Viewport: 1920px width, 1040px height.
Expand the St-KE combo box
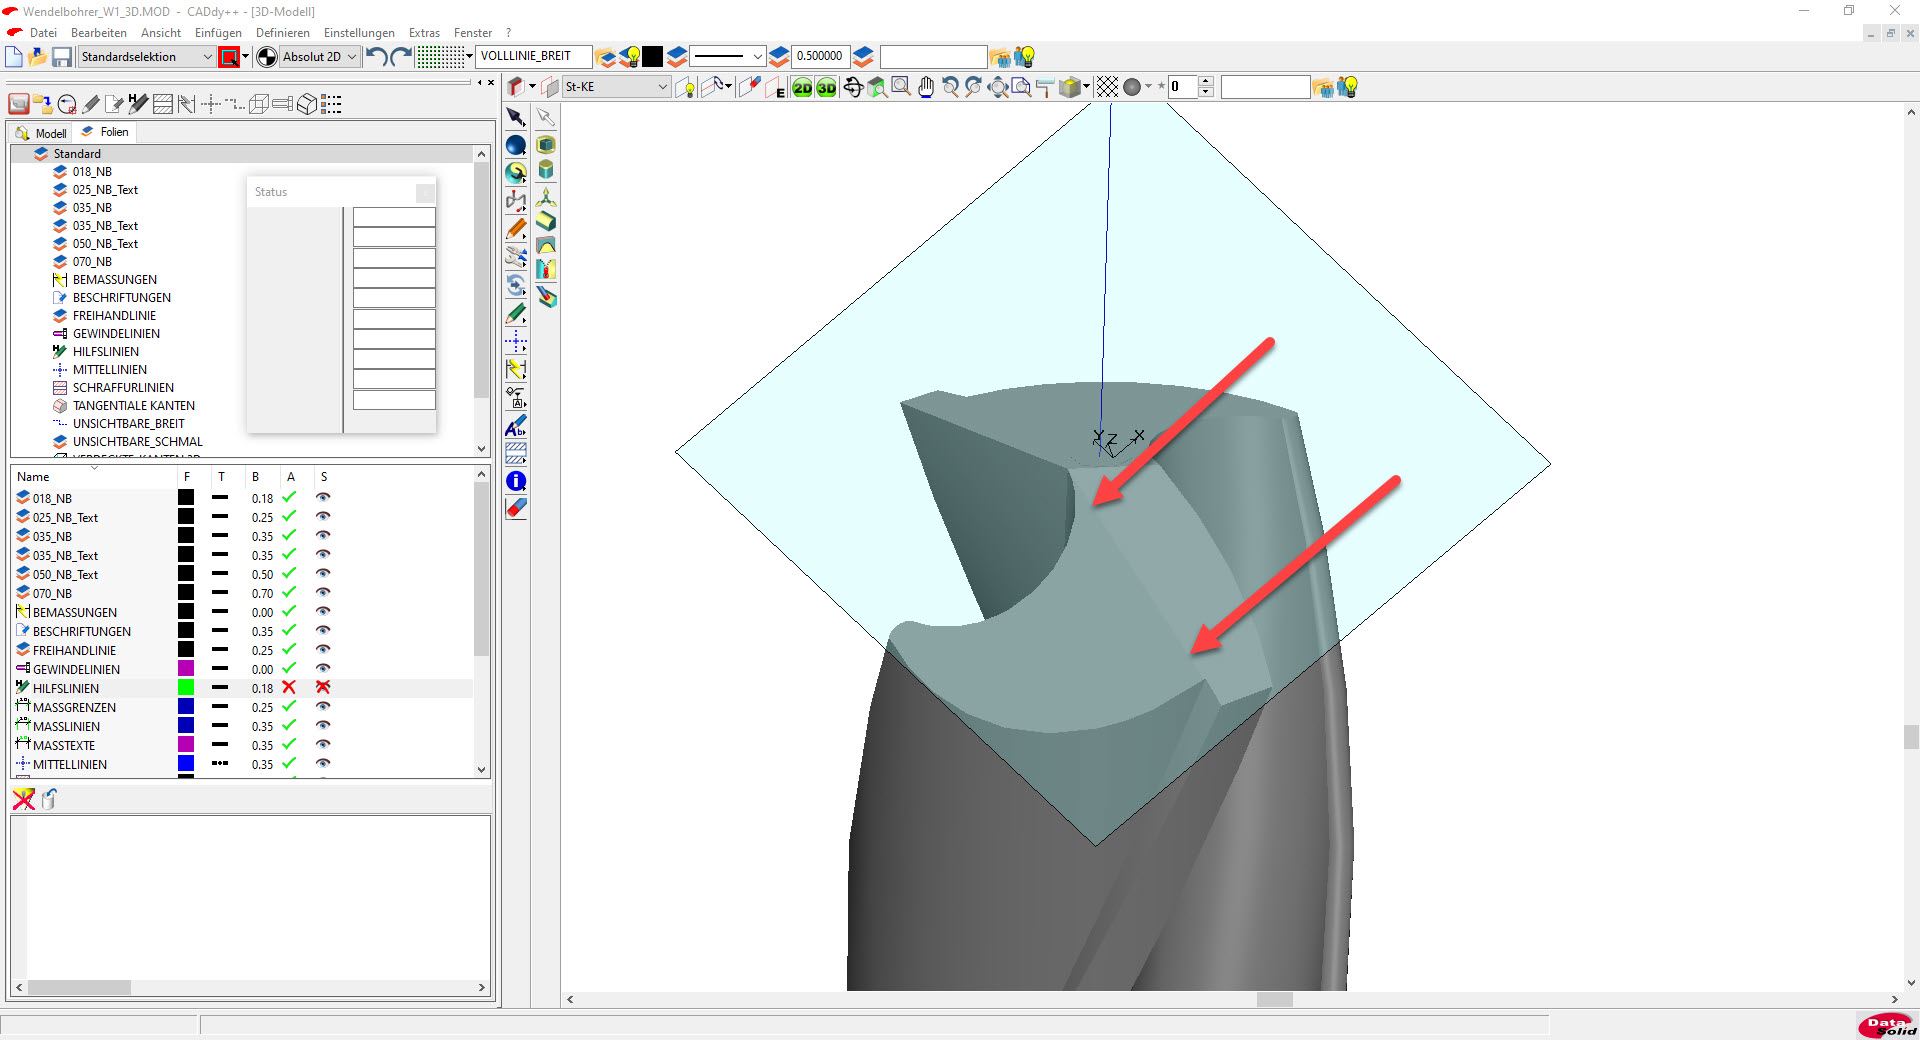(662, 87)
